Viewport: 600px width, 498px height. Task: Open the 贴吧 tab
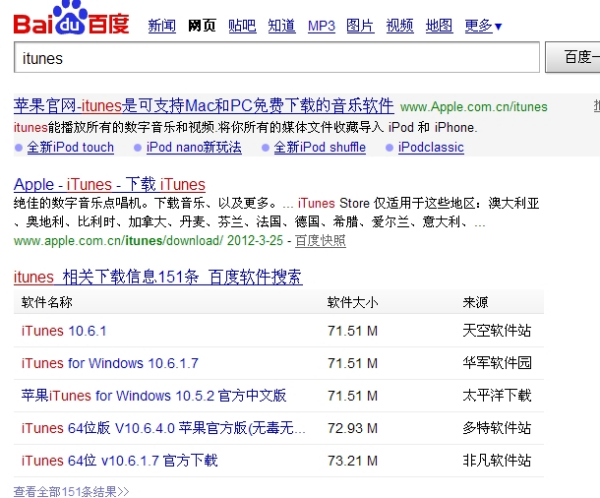[x=242, y=26]
